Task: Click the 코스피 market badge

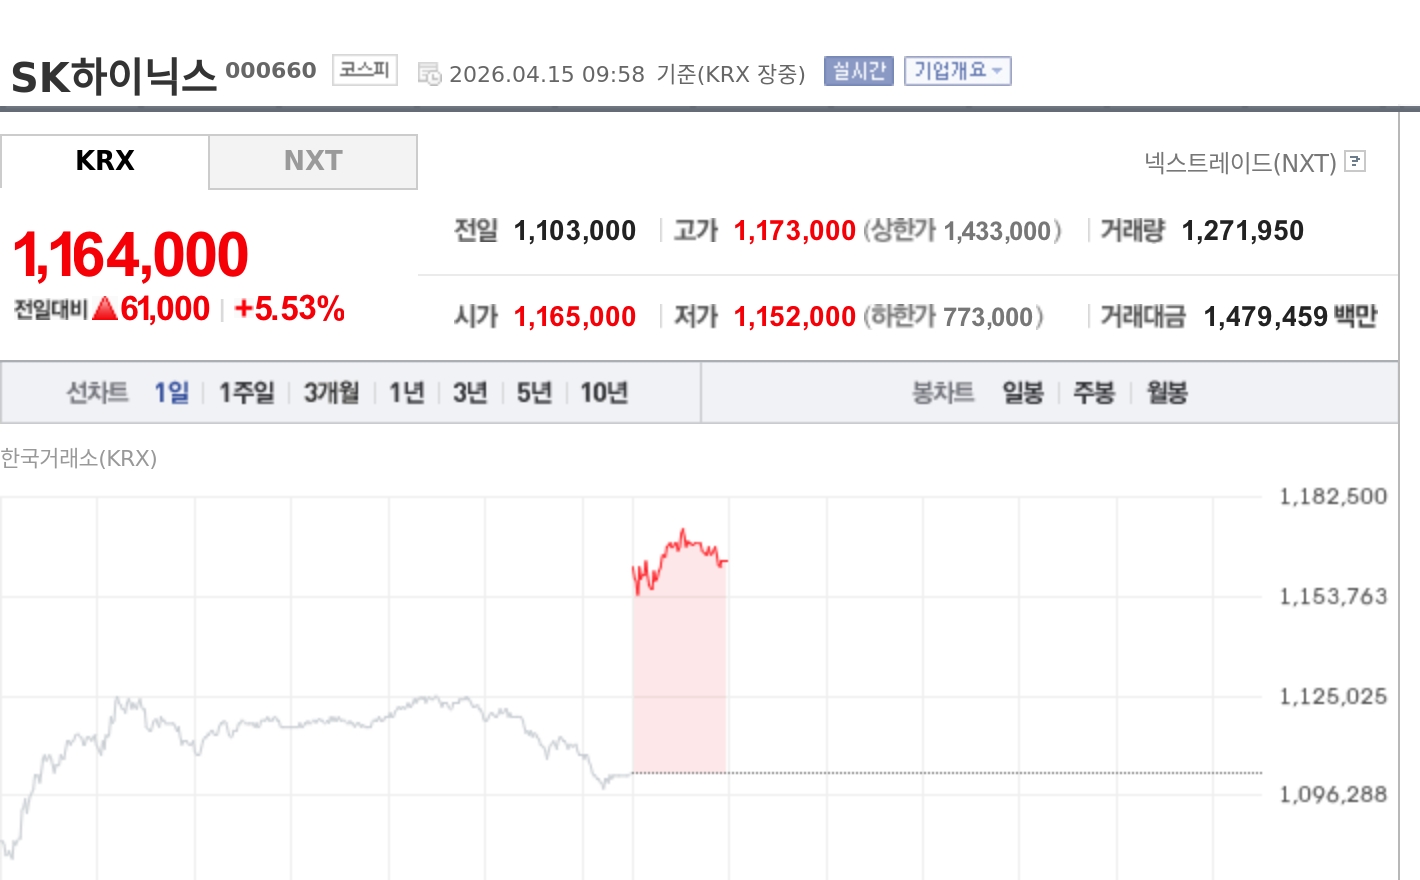Action: tap(363, 70)
